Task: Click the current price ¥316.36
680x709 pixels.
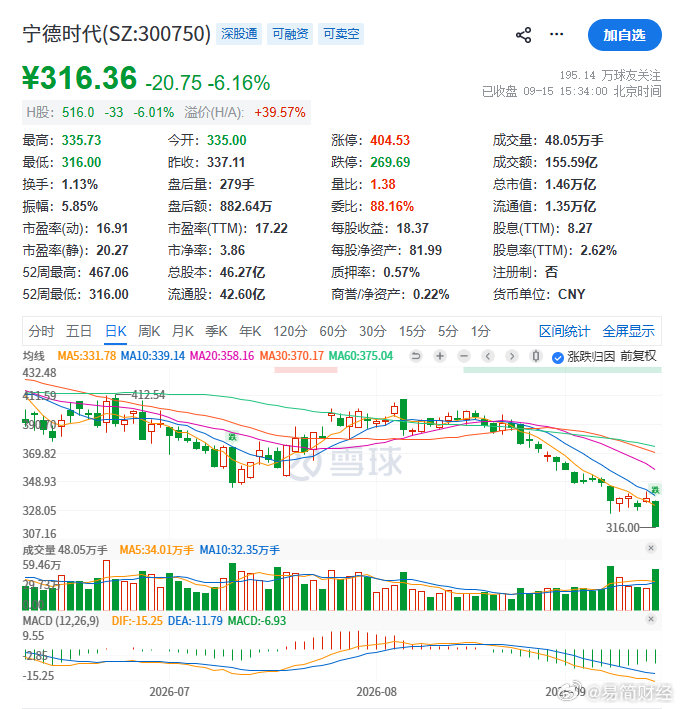Action: (80, 78)
